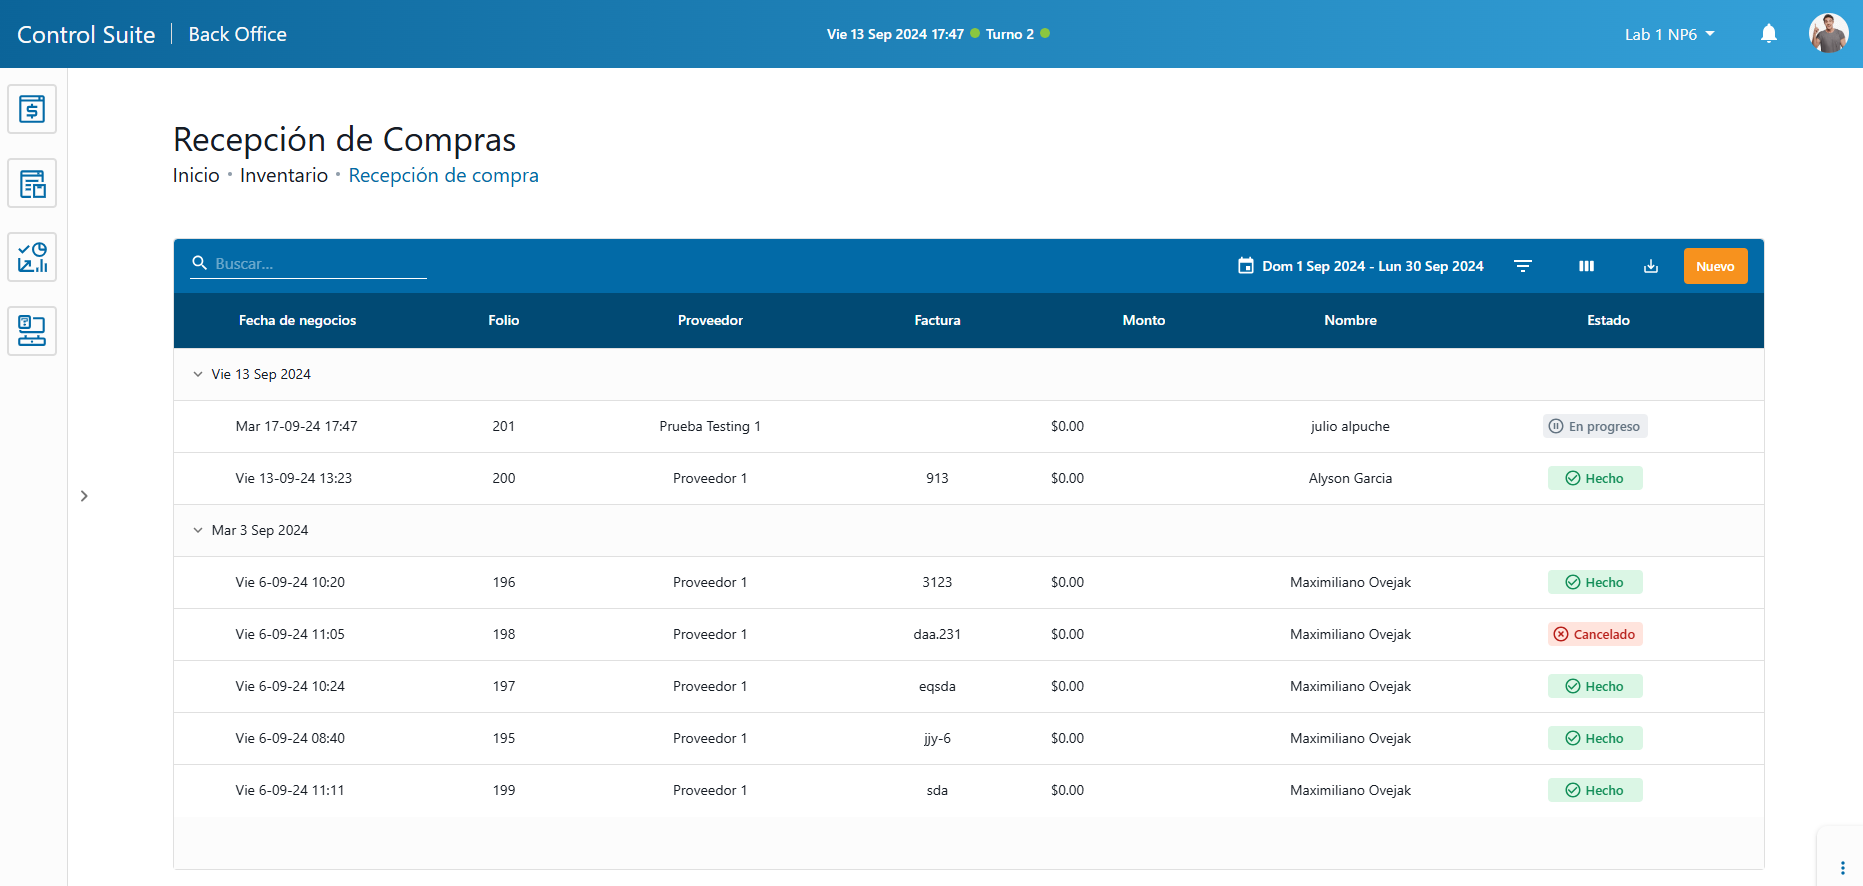Open the user profile avatar
Screen dimensions: 1863x886
(x=1828, y=34)
